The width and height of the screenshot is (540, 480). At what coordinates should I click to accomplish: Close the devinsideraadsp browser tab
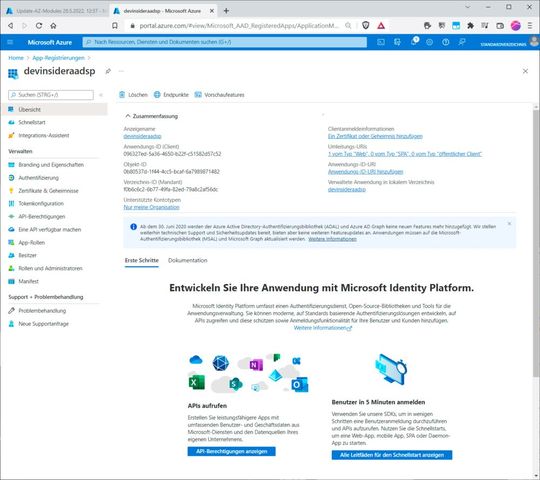tap(212, 11)
